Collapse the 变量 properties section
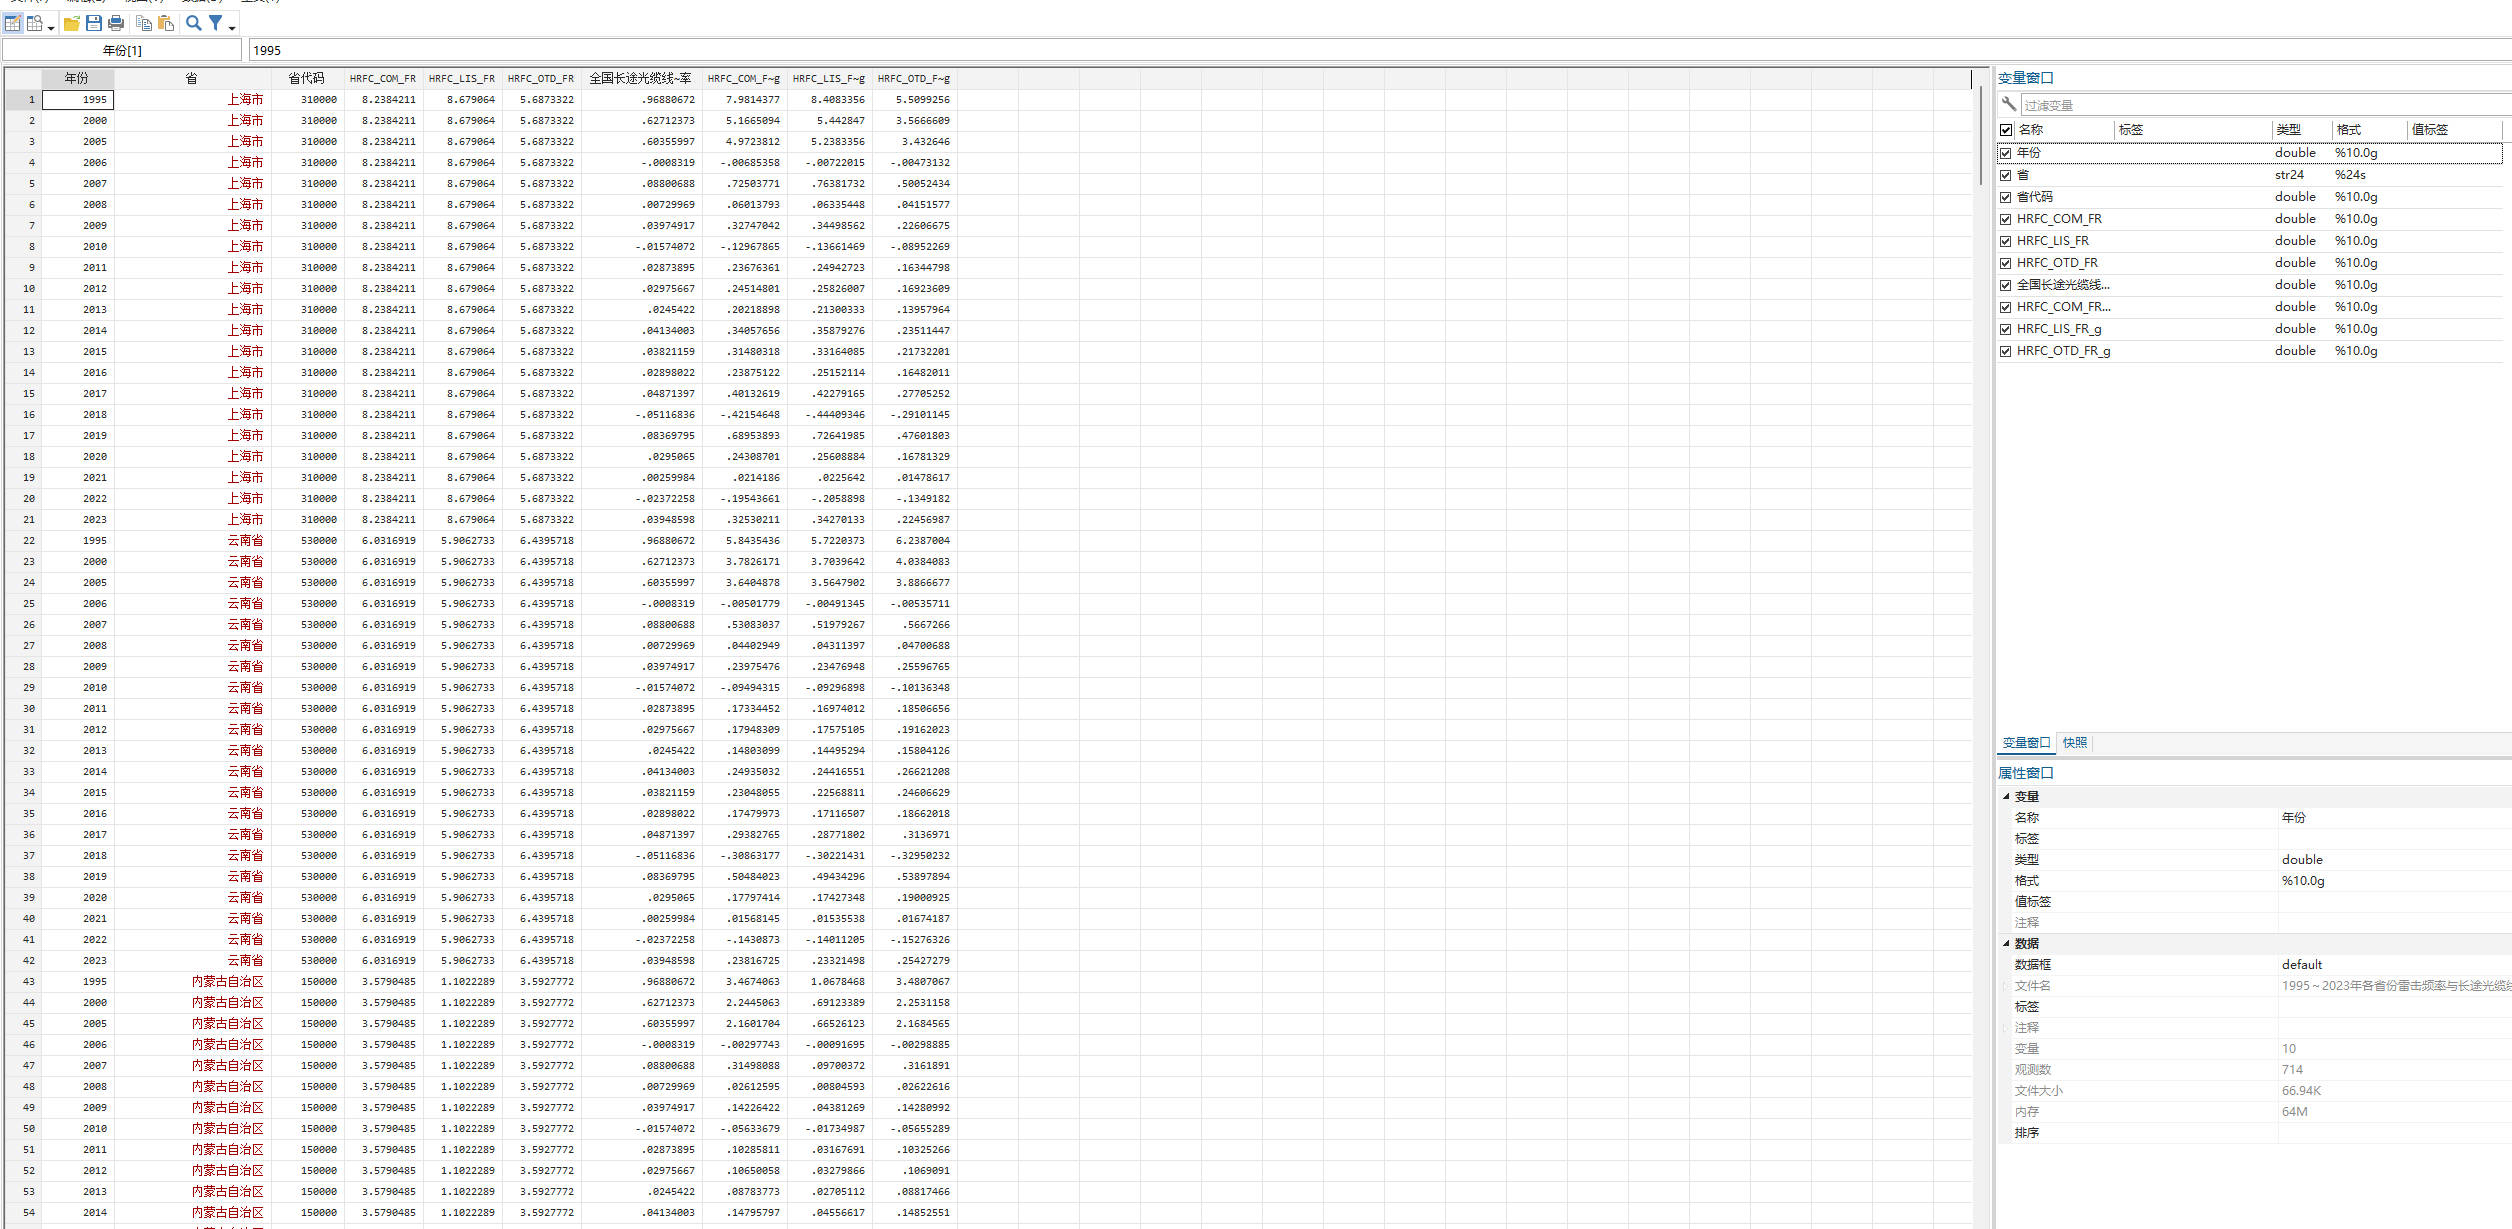 (x=2006, y=797)
